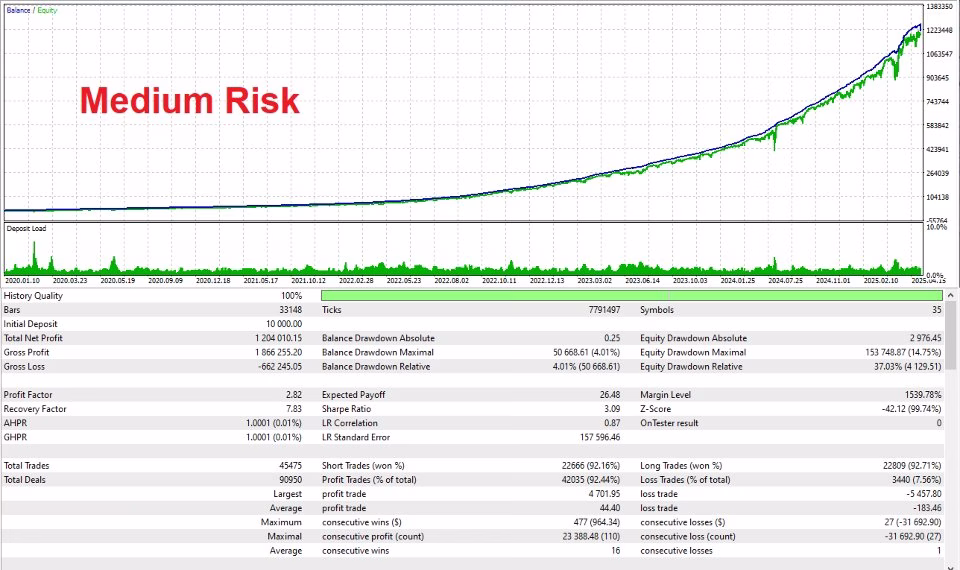Click the 2022.02.28 date on the time axis
The width and height of the screenshot is (960, 570).
[x=356, y=280]
